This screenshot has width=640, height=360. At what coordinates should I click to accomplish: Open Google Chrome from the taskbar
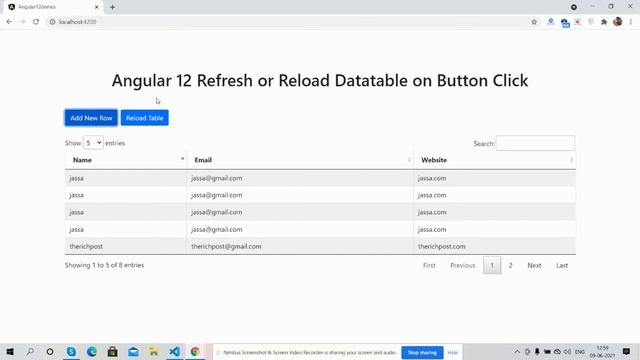point(195,351)
